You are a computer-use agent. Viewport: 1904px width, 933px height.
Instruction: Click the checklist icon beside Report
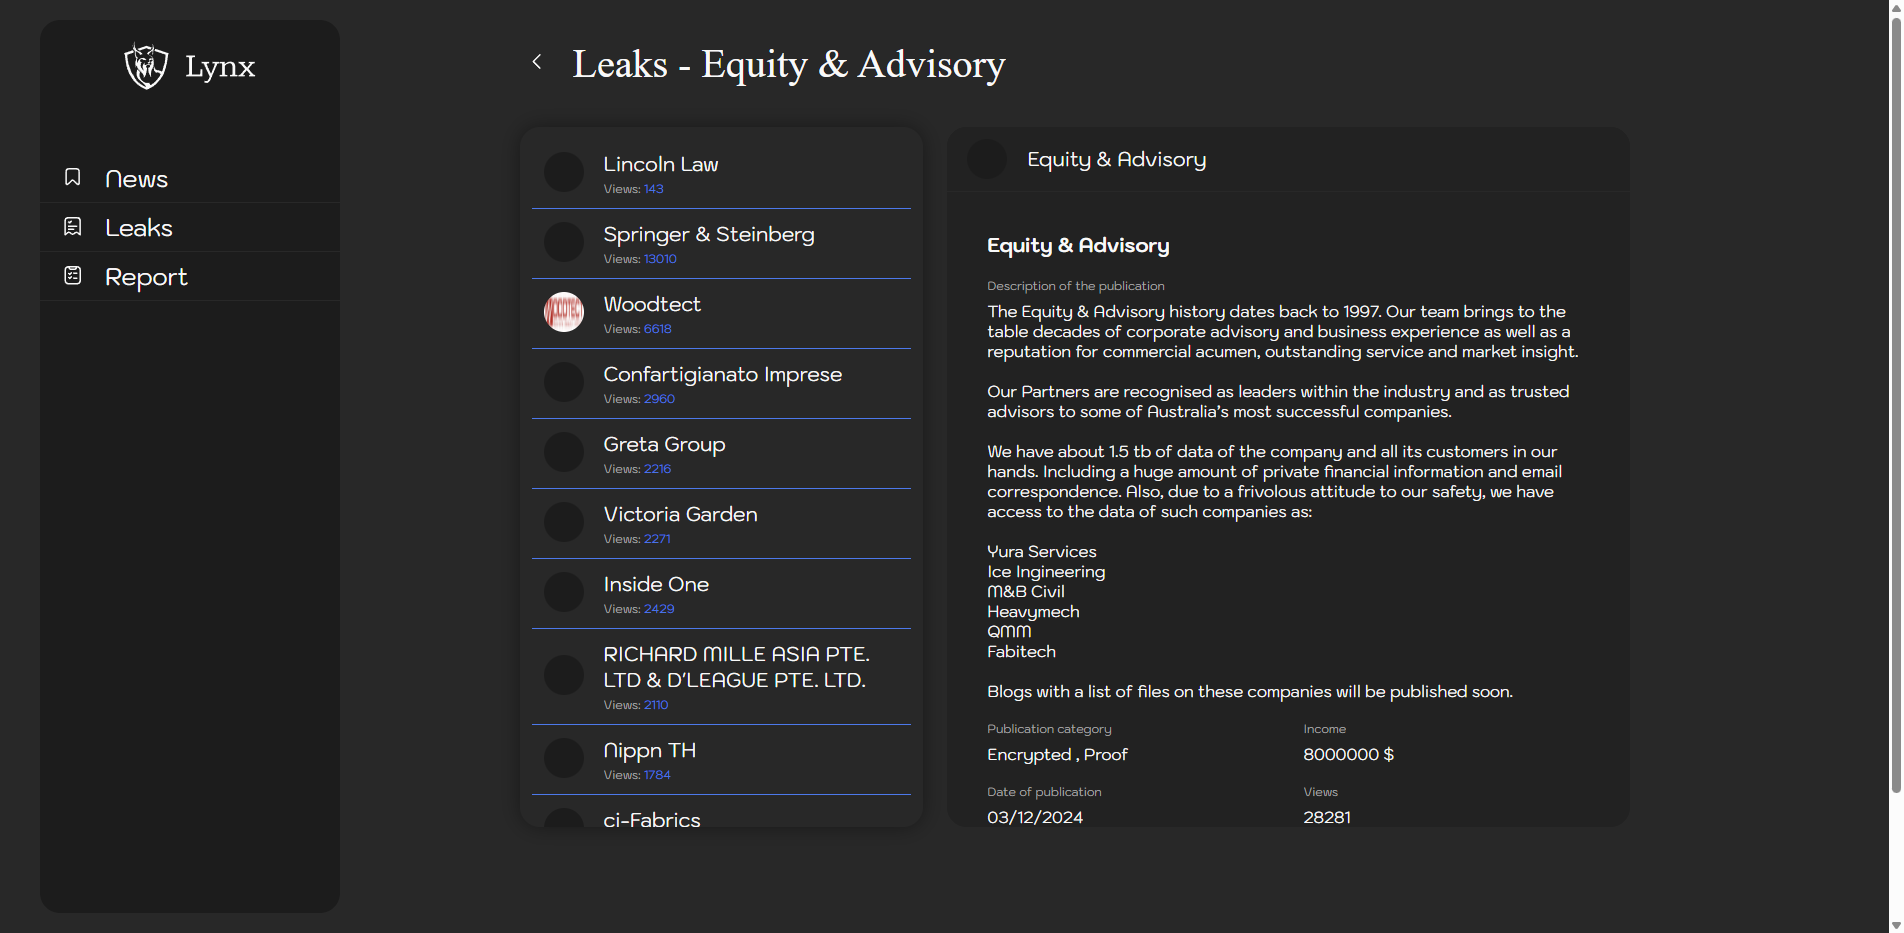(73, 276)
